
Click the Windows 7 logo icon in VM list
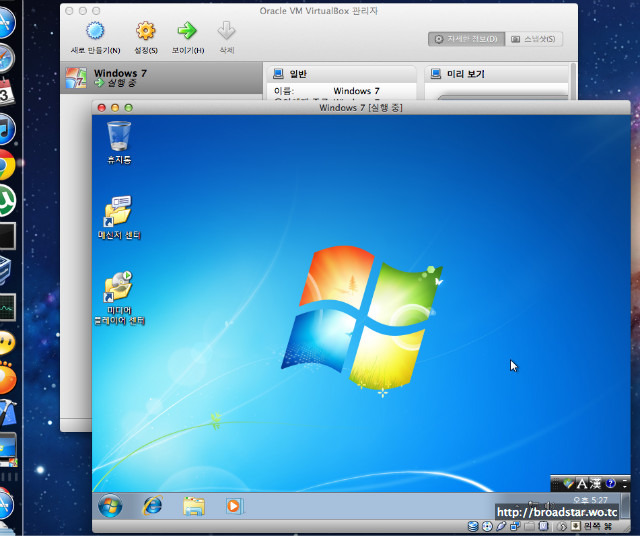76,78
